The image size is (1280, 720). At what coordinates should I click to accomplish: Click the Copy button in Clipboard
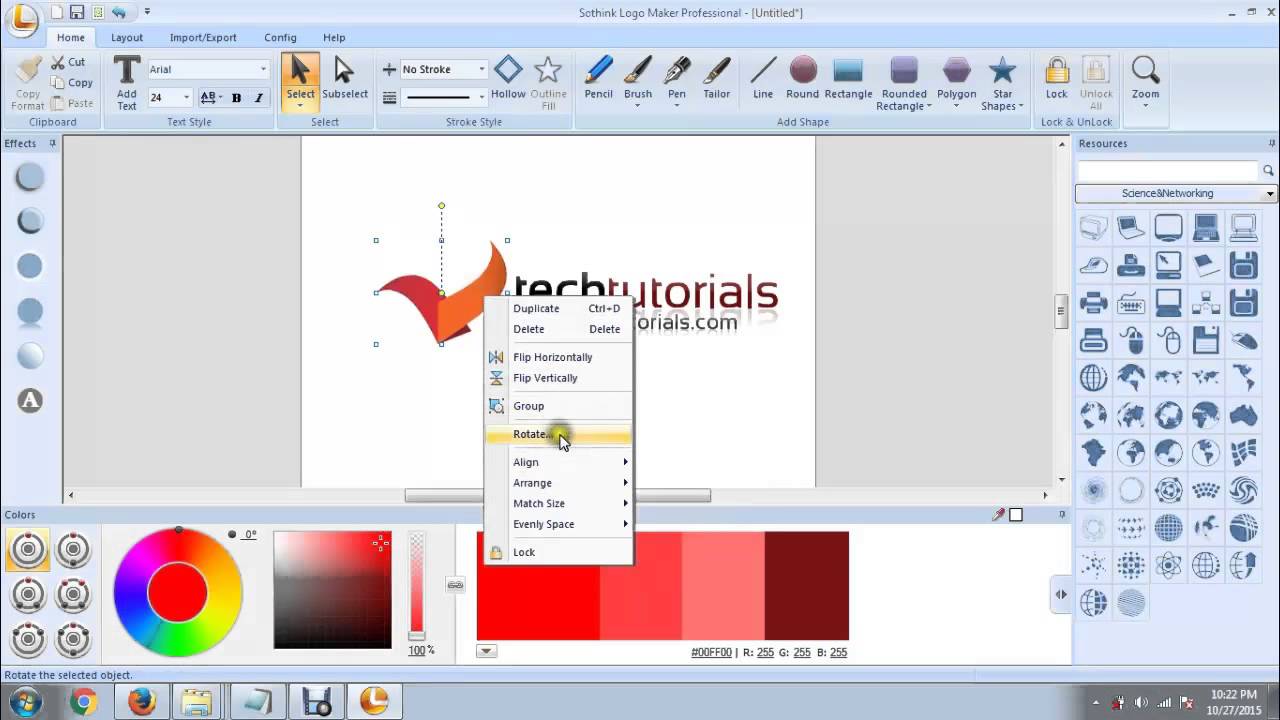(71, 83)
